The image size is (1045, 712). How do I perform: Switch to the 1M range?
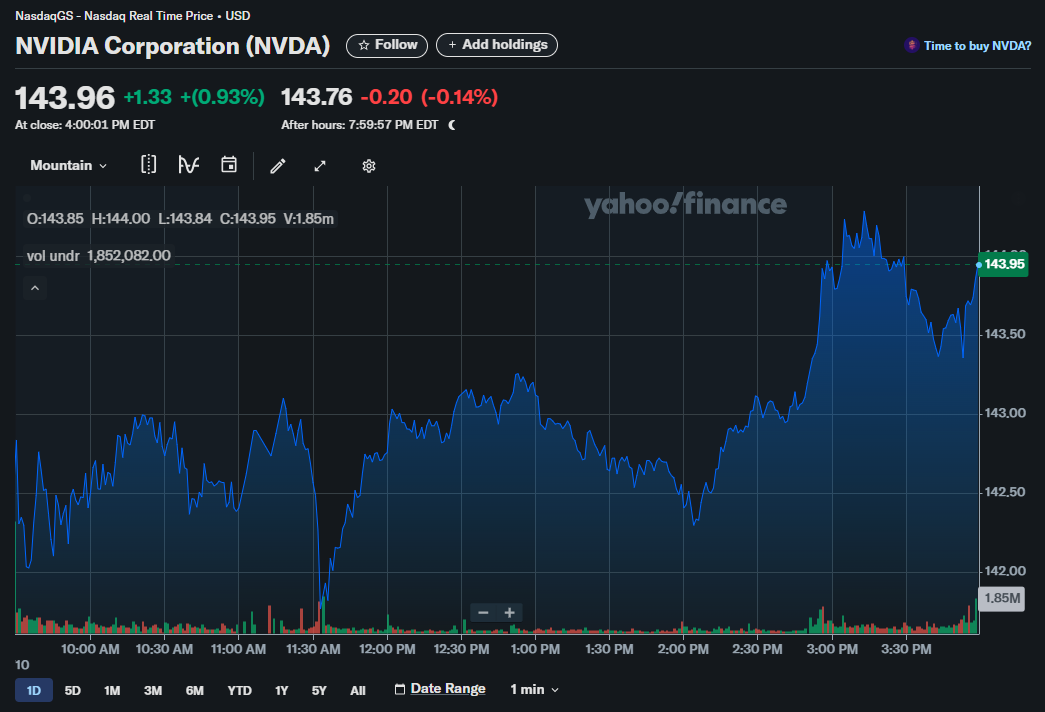point(112,690)
